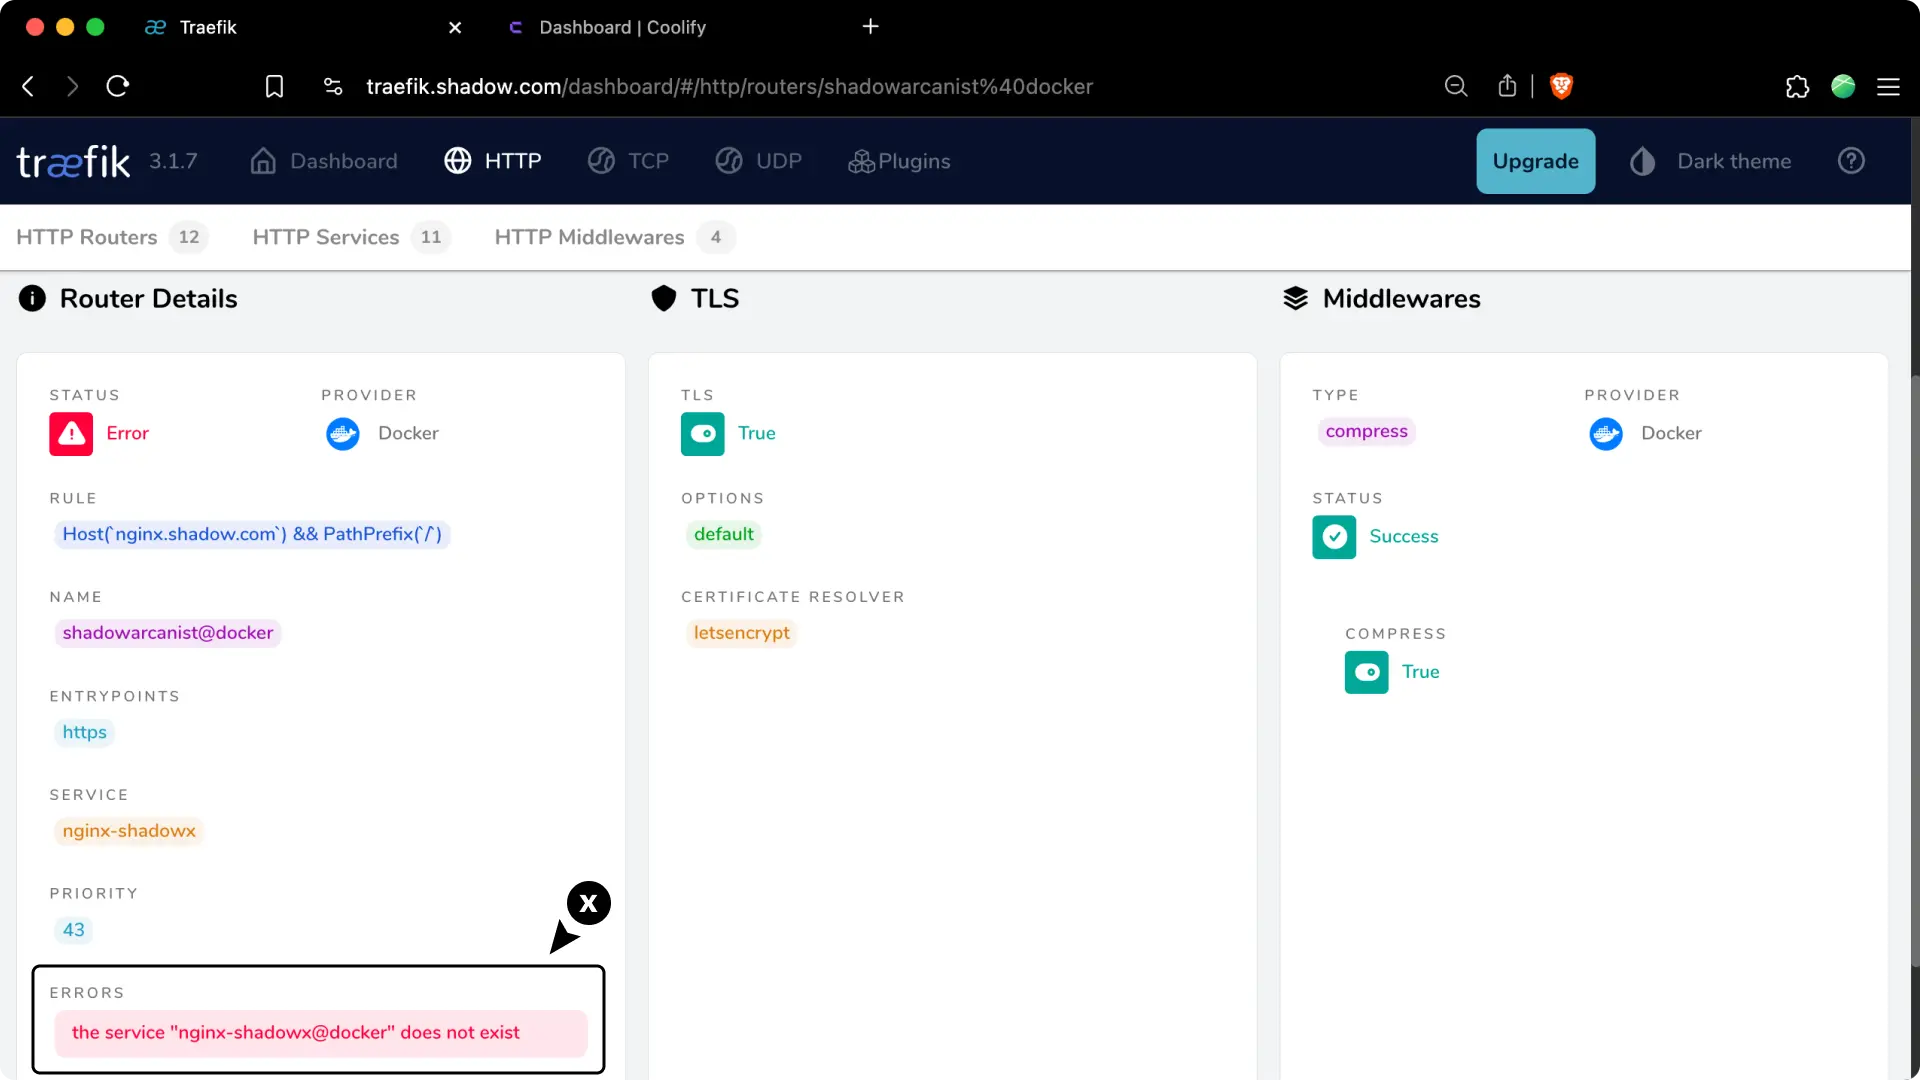Viewport: 1920px width, 1080px height.
Task: Click the Compress True toggle icon
Action: click(1366, 672)
